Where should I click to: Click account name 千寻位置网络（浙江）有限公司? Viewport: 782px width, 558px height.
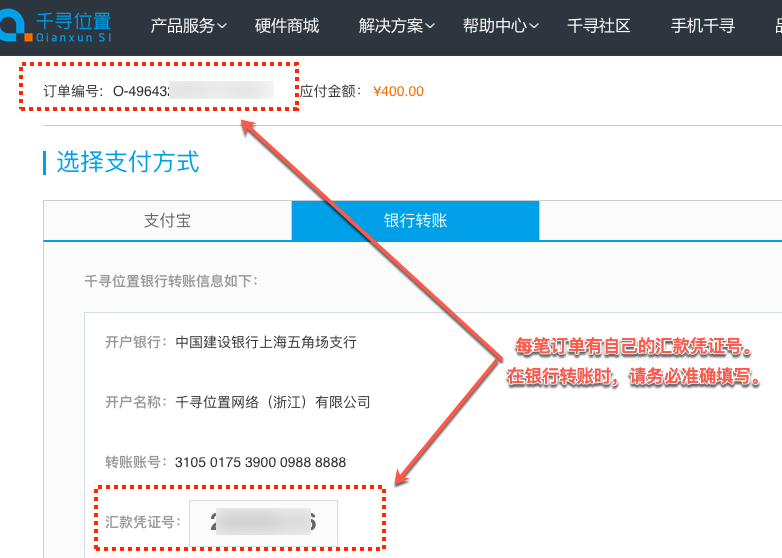pos(273,402)
